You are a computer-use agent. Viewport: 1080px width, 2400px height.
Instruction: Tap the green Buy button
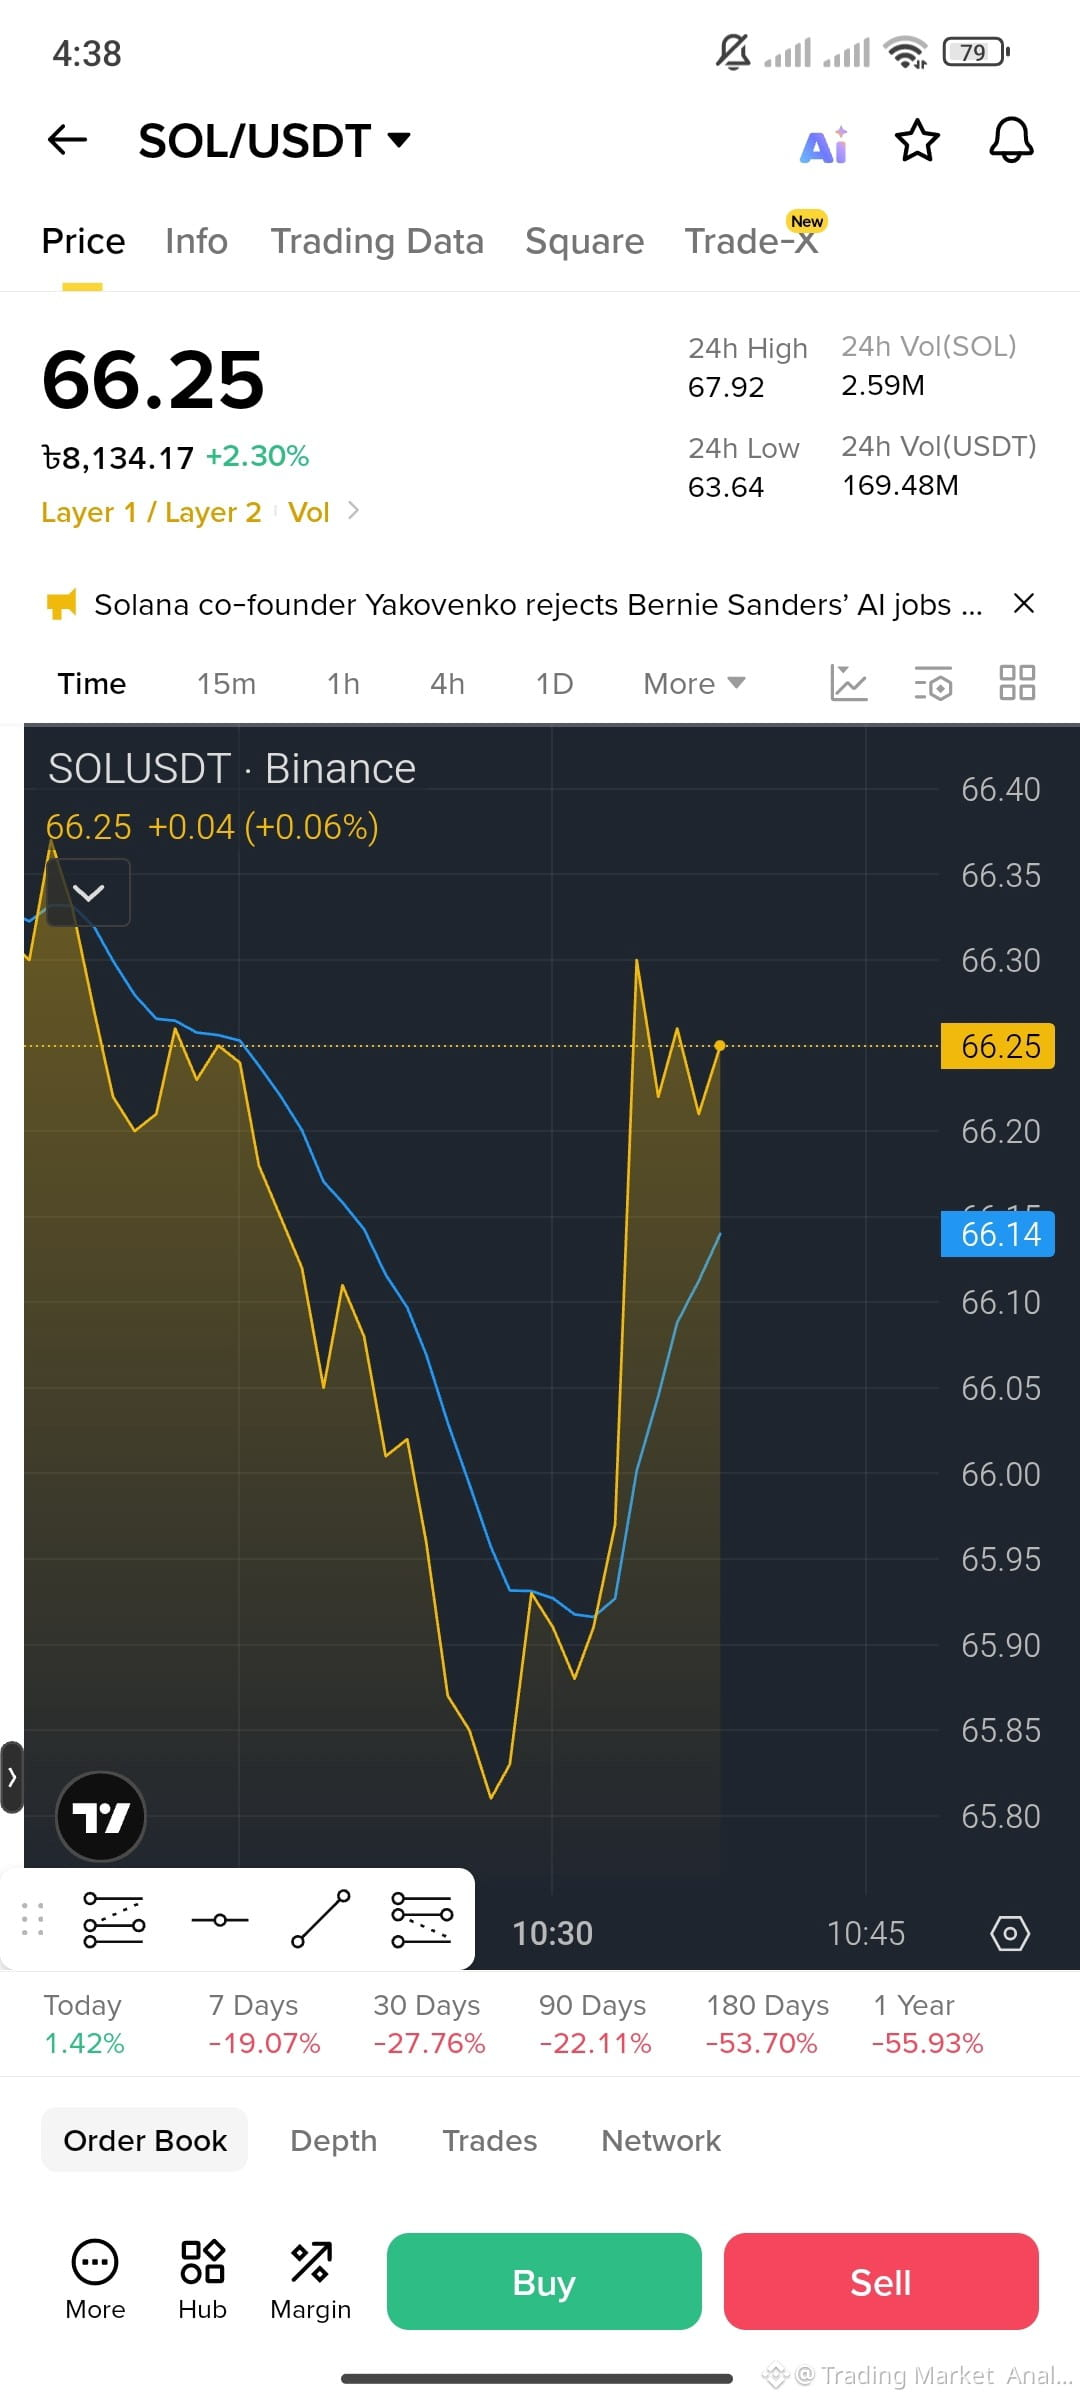tap(544, 2281)
